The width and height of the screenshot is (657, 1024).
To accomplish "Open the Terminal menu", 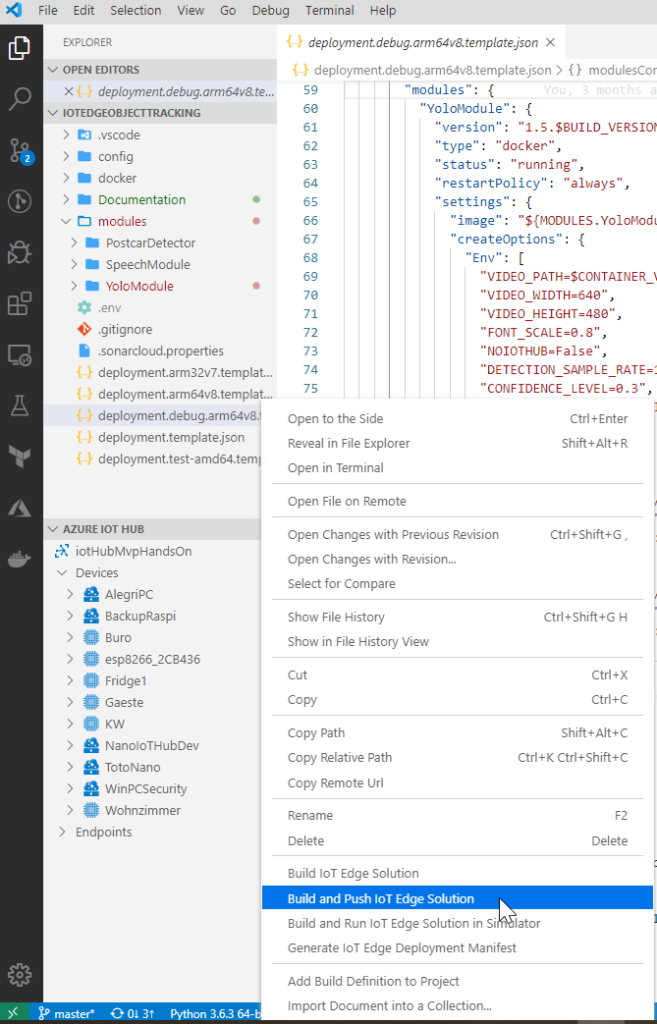I will 330,10.
